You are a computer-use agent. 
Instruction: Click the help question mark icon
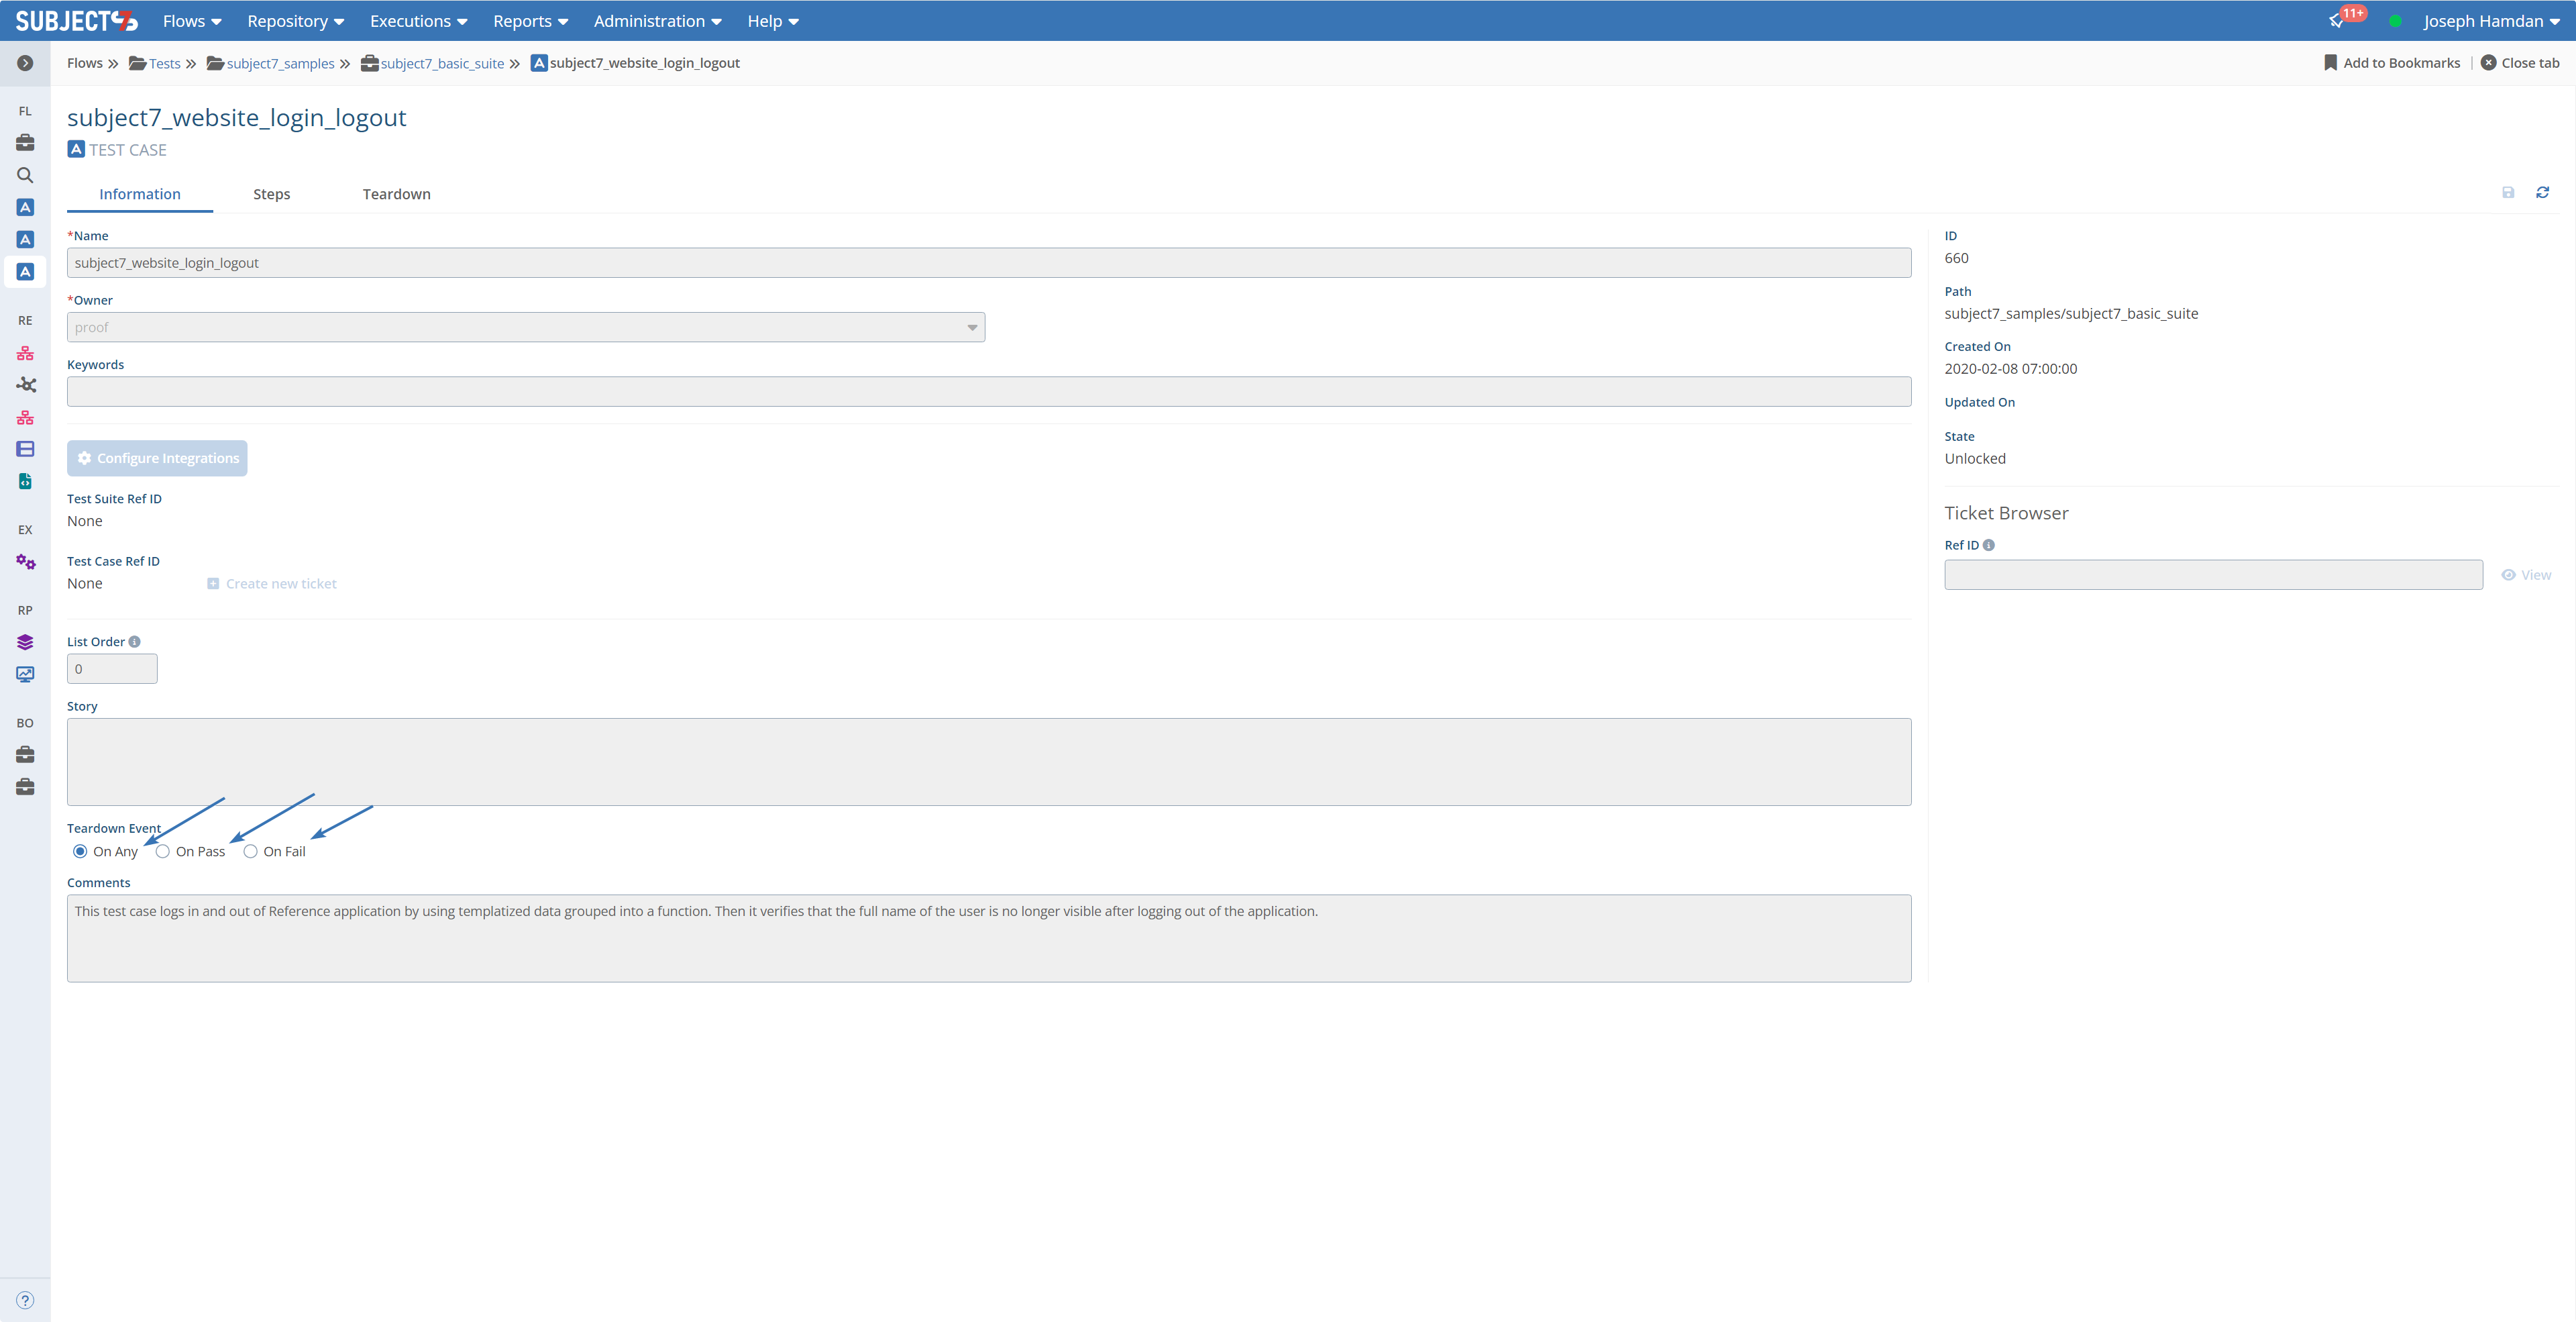pos(25,1300)
